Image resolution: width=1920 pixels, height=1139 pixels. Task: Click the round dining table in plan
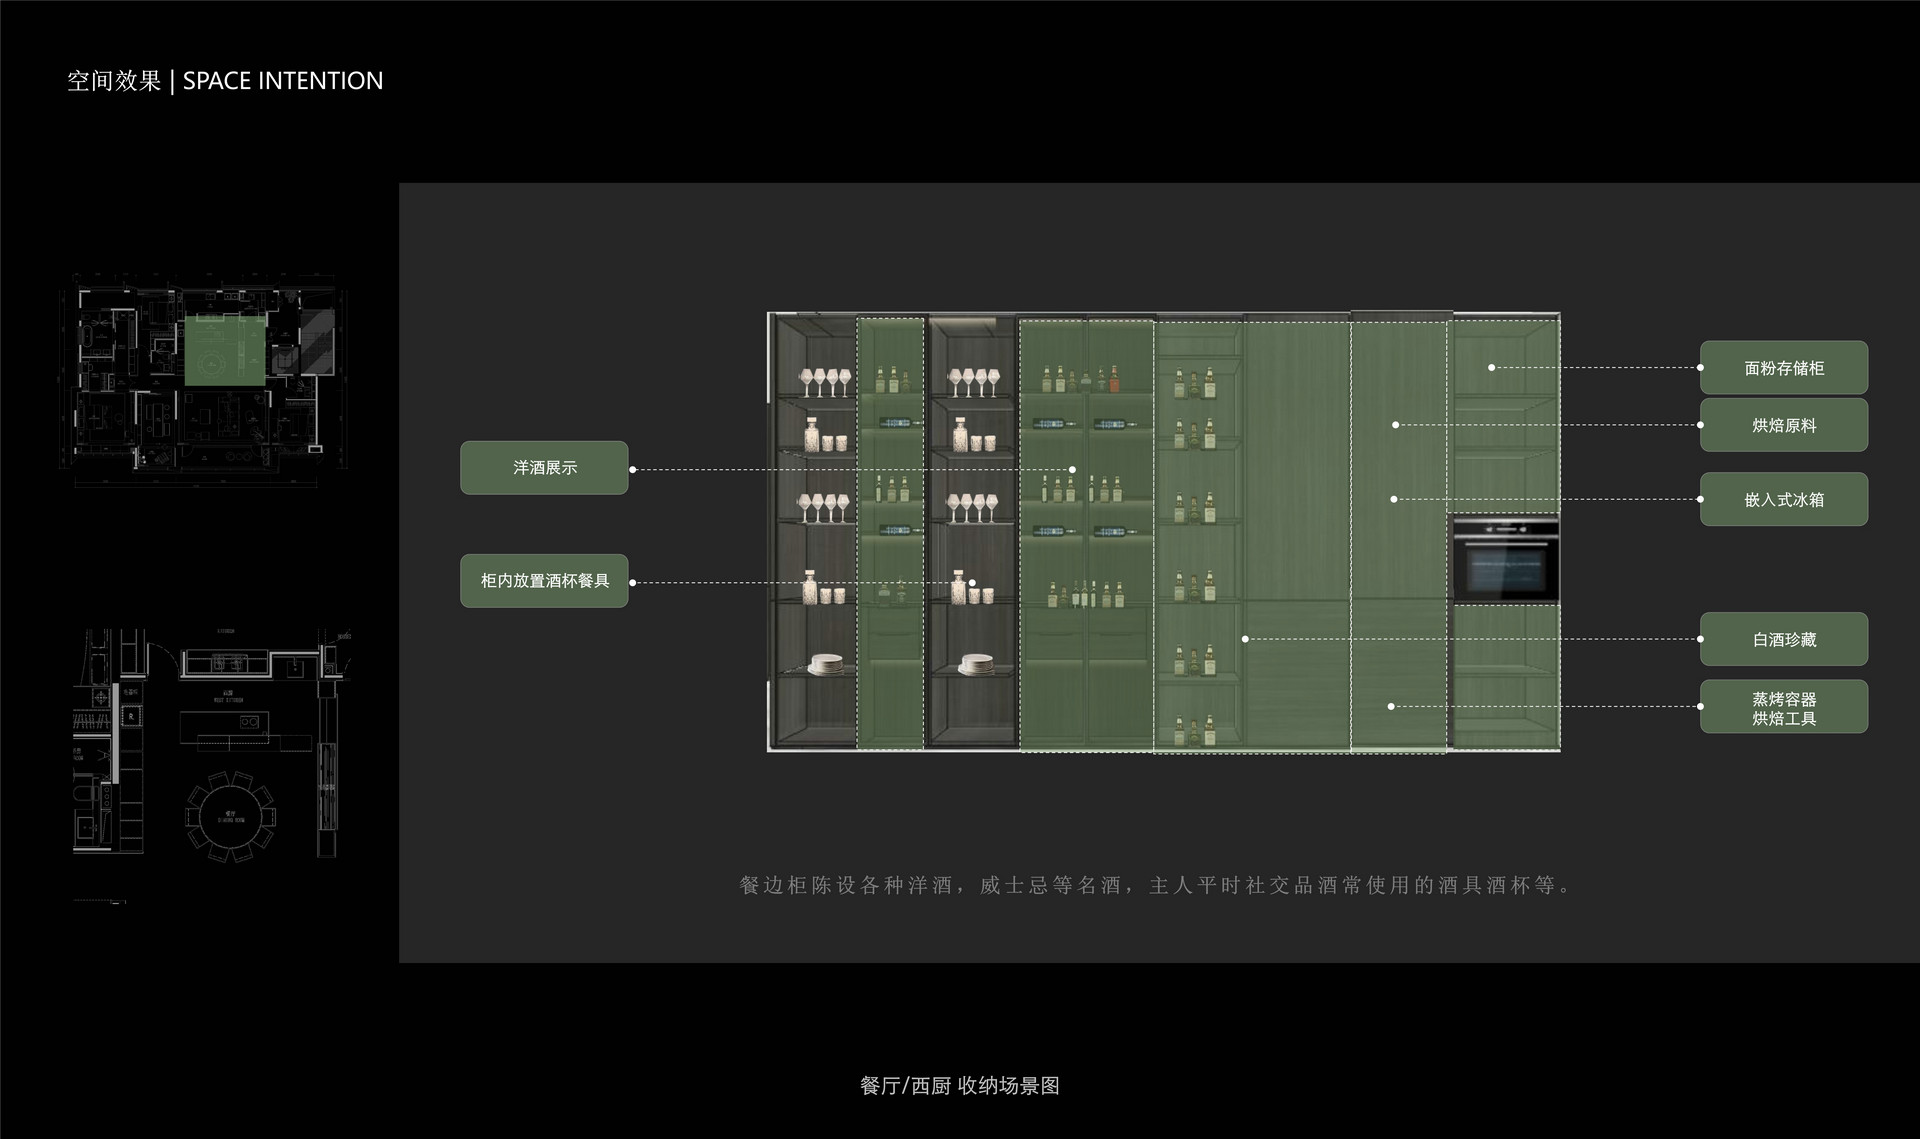point(231,816)
